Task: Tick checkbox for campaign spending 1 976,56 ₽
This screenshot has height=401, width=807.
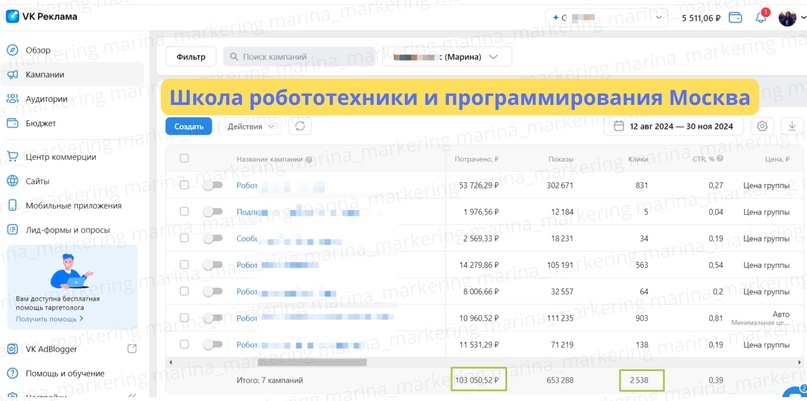Action: click(x=184, y=212)
